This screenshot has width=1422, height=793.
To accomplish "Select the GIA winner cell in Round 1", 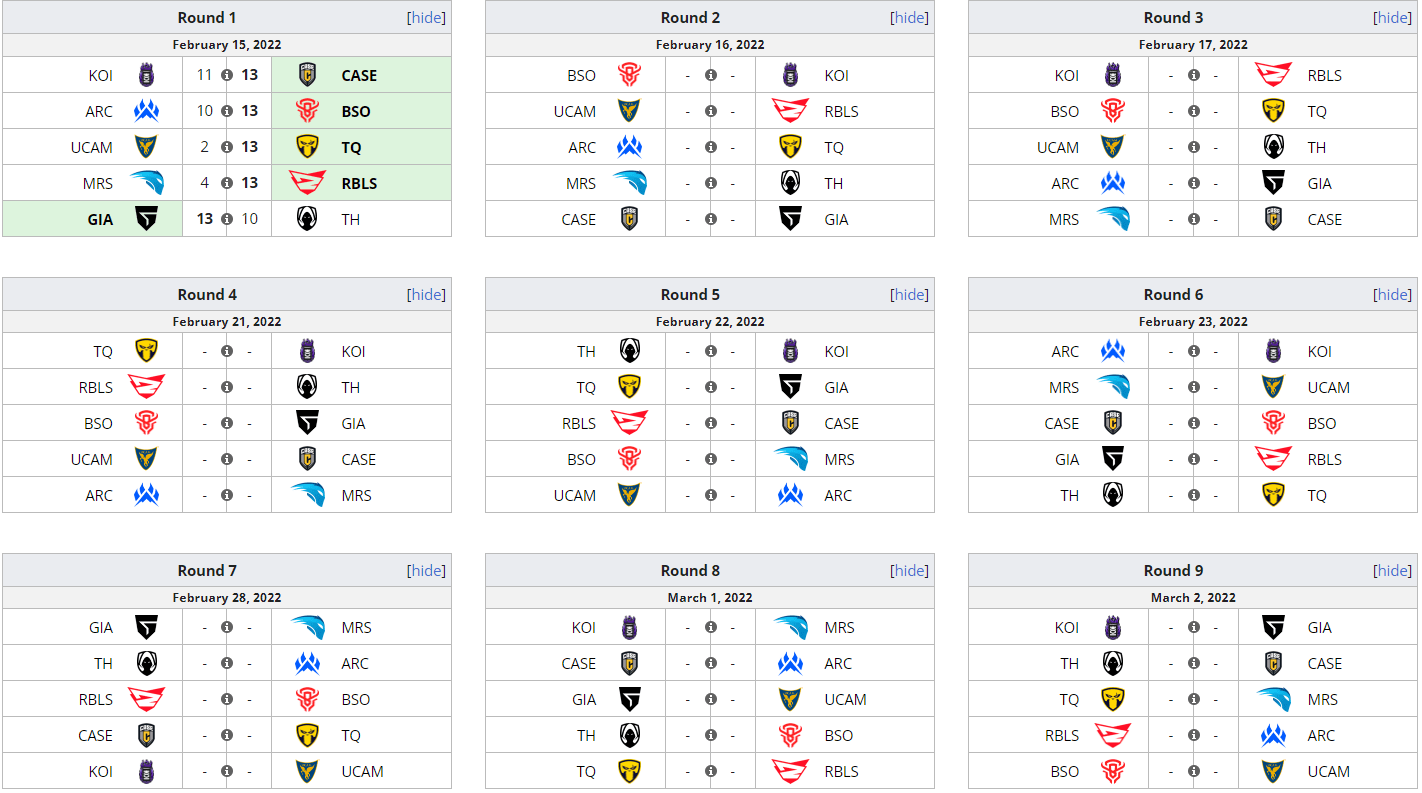I will click(x=92, y=219).
